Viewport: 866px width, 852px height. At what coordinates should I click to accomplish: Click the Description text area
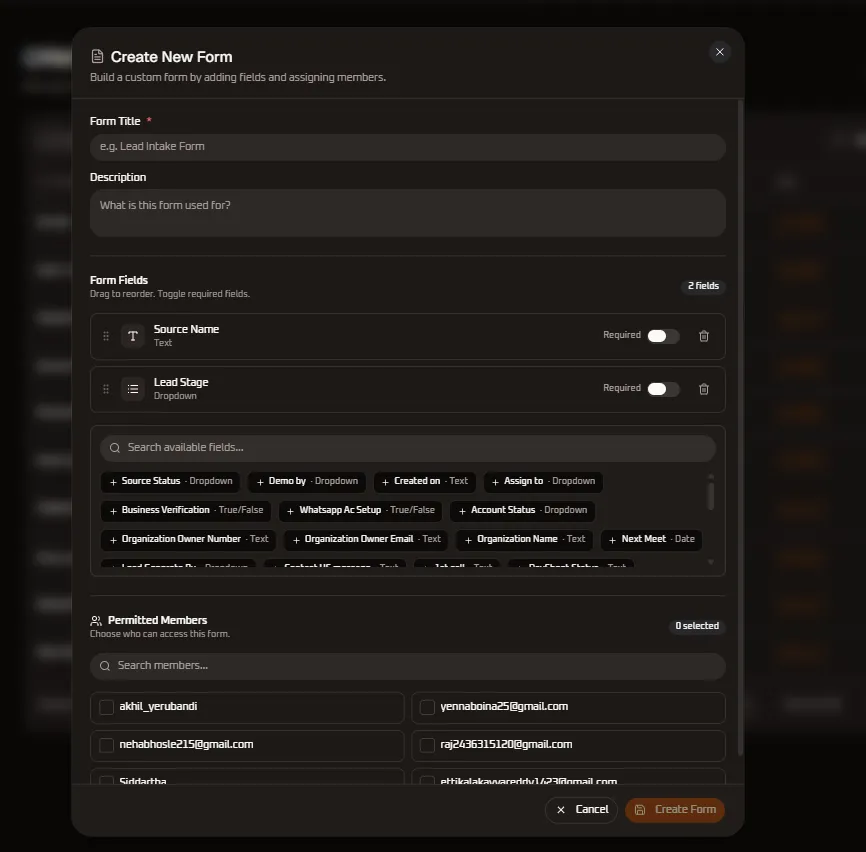[x=408, y=213]
